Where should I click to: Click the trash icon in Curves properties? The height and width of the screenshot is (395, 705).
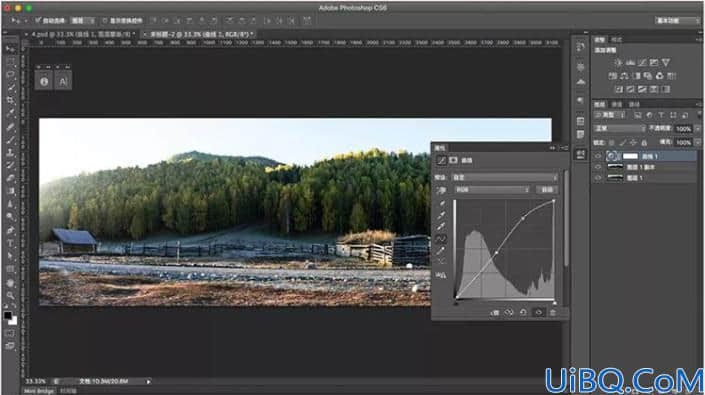click(553, 312)
